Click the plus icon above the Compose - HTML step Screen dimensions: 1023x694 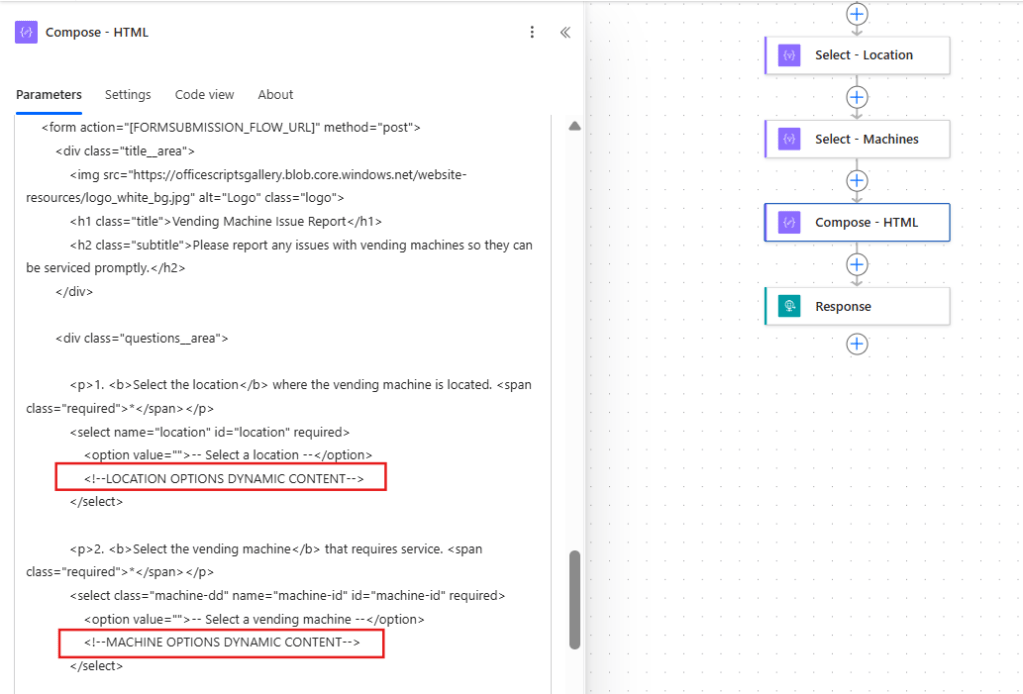[856, 180]
